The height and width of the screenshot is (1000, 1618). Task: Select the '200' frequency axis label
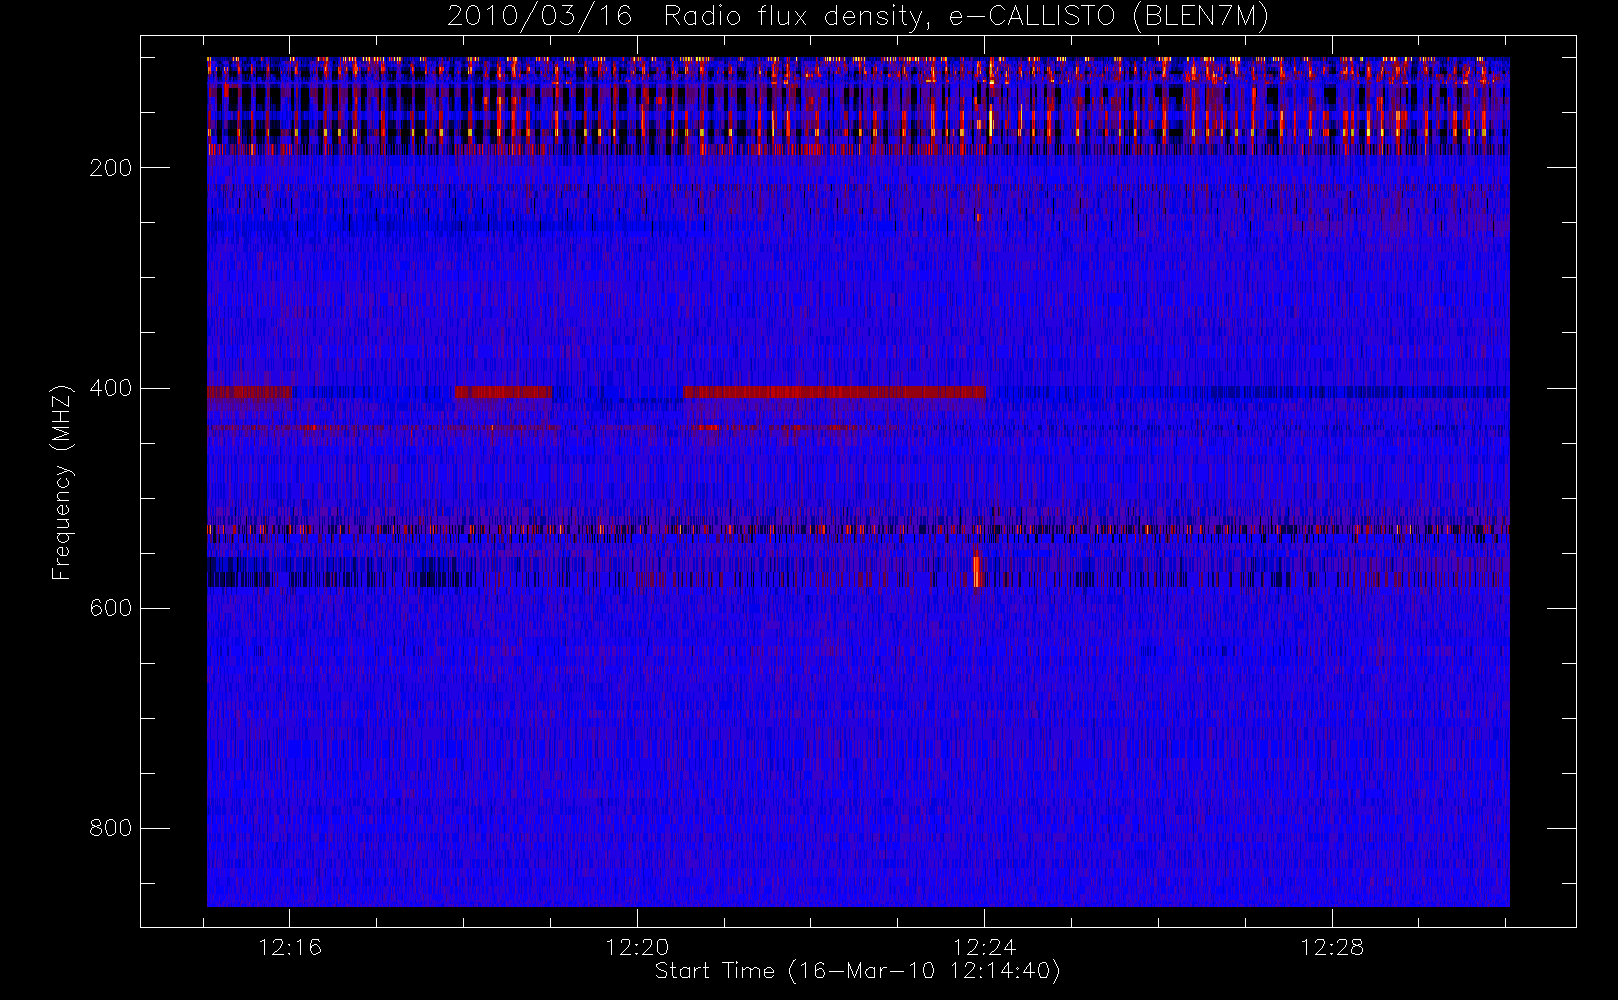[x=111, y=168]
